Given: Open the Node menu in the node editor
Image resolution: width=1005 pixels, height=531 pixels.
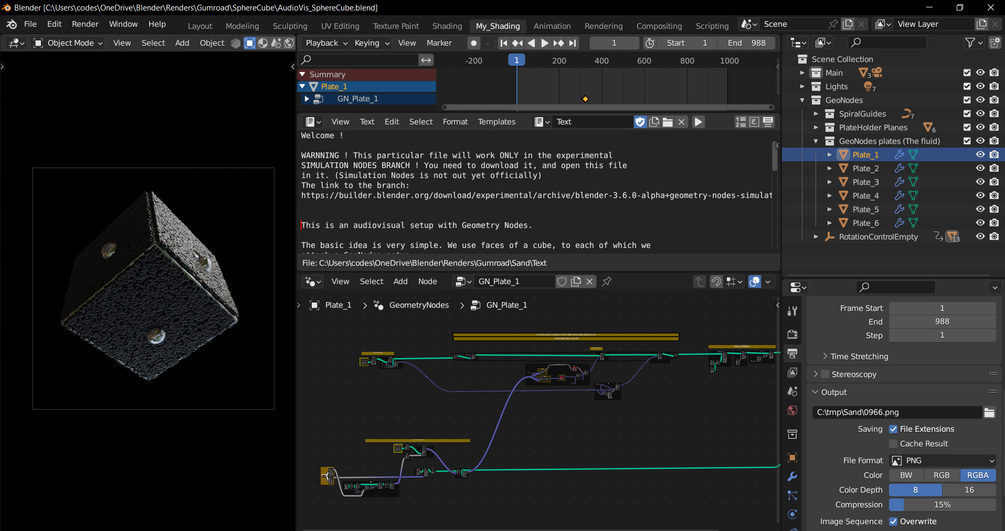Looking at the screenshot, I should [x=428, y=282].
